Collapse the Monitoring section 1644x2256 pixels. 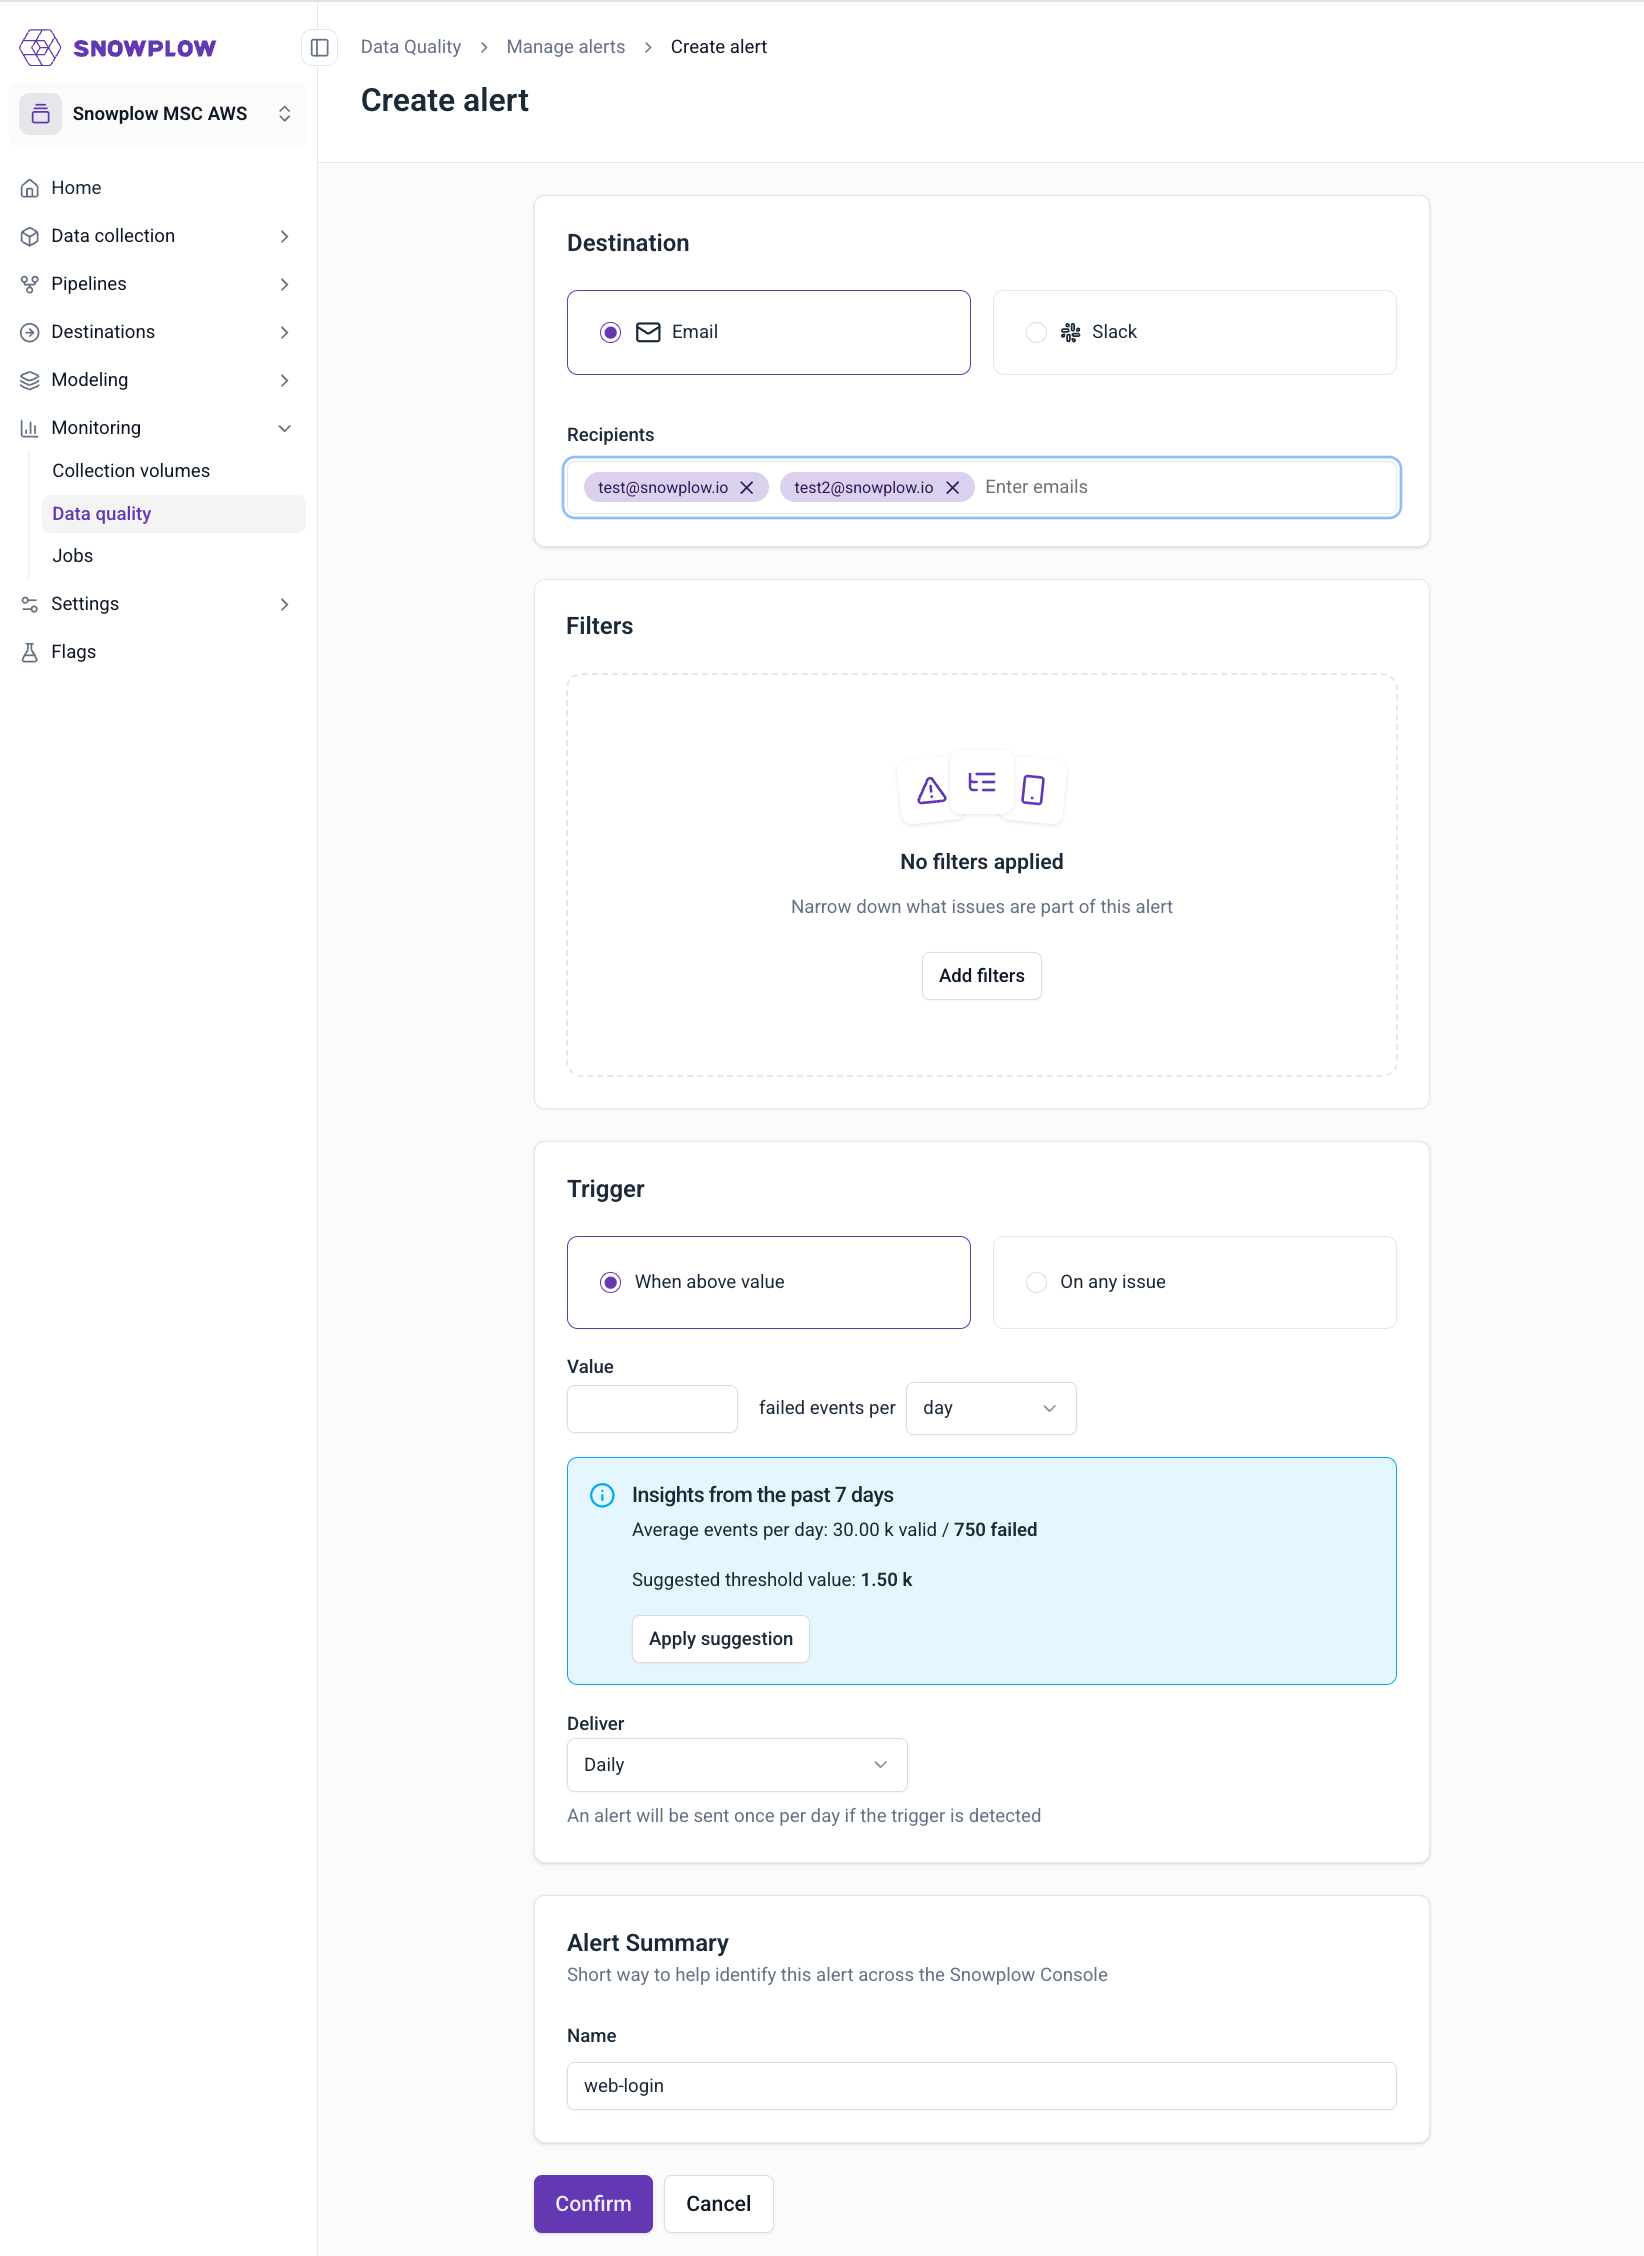click(285, 428)
